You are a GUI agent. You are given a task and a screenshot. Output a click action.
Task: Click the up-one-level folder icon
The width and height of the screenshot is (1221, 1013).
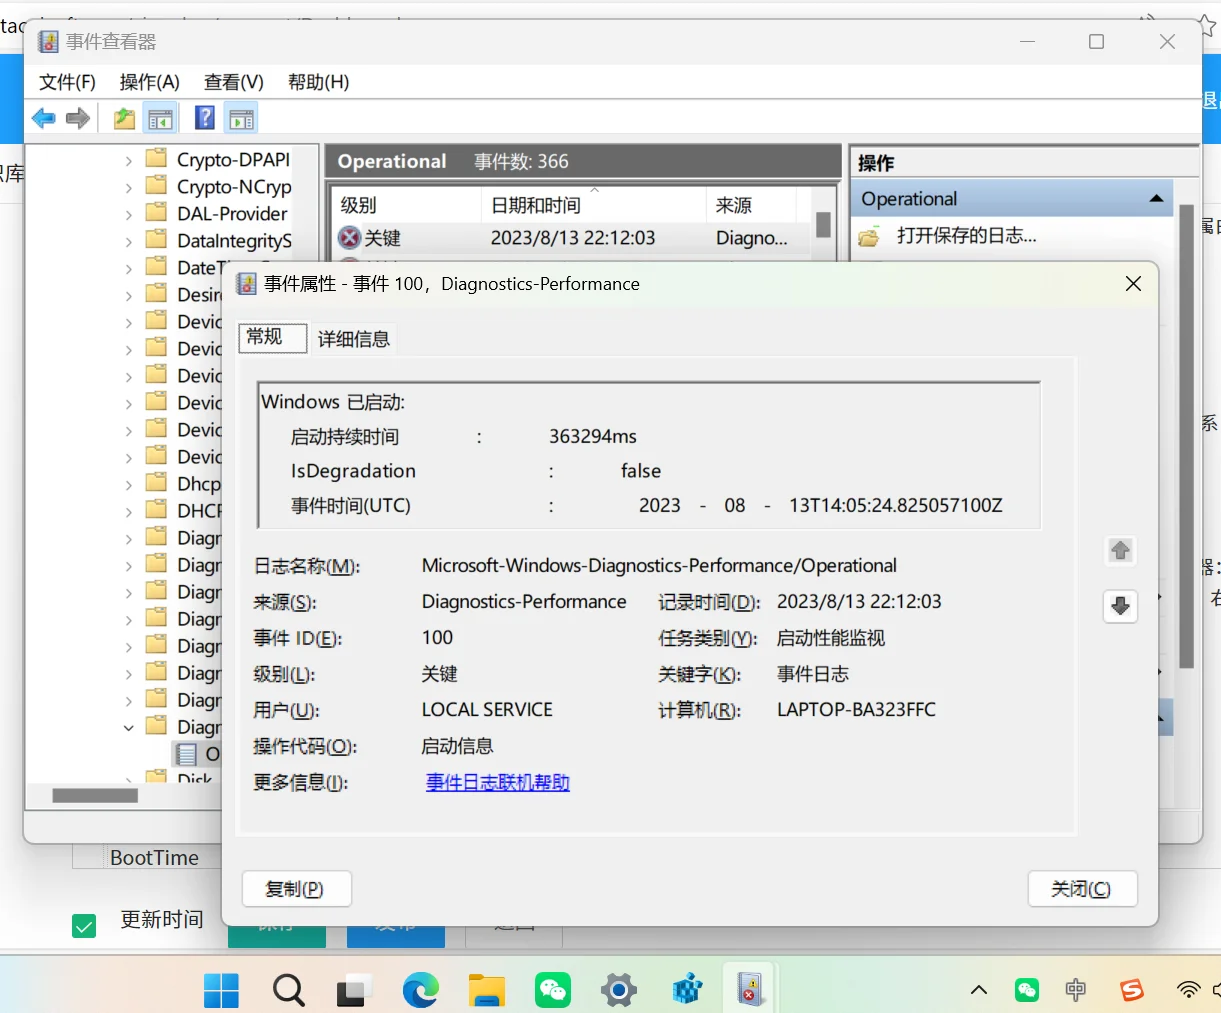point(124,118)
